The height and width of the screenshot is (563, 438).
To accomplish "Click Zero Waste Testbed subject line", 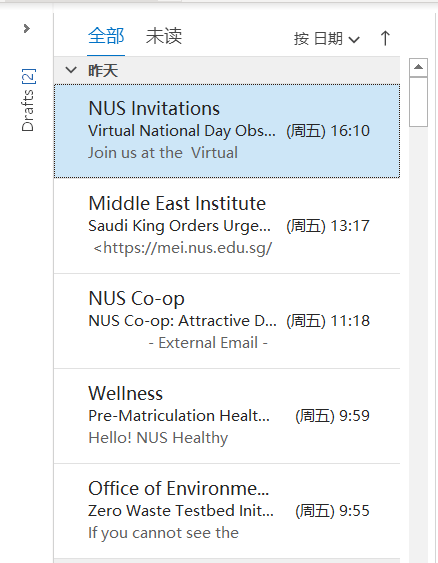I will [181, 511].
